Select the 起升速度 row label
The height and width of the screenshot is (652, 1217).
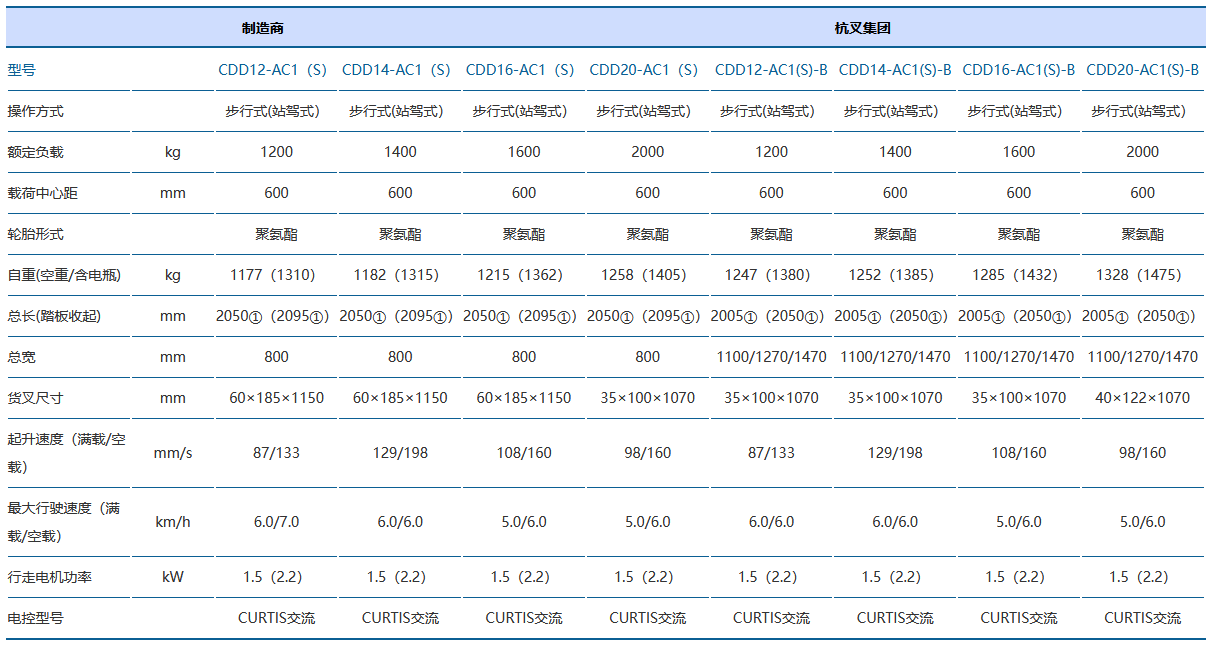tap(66, 453)
